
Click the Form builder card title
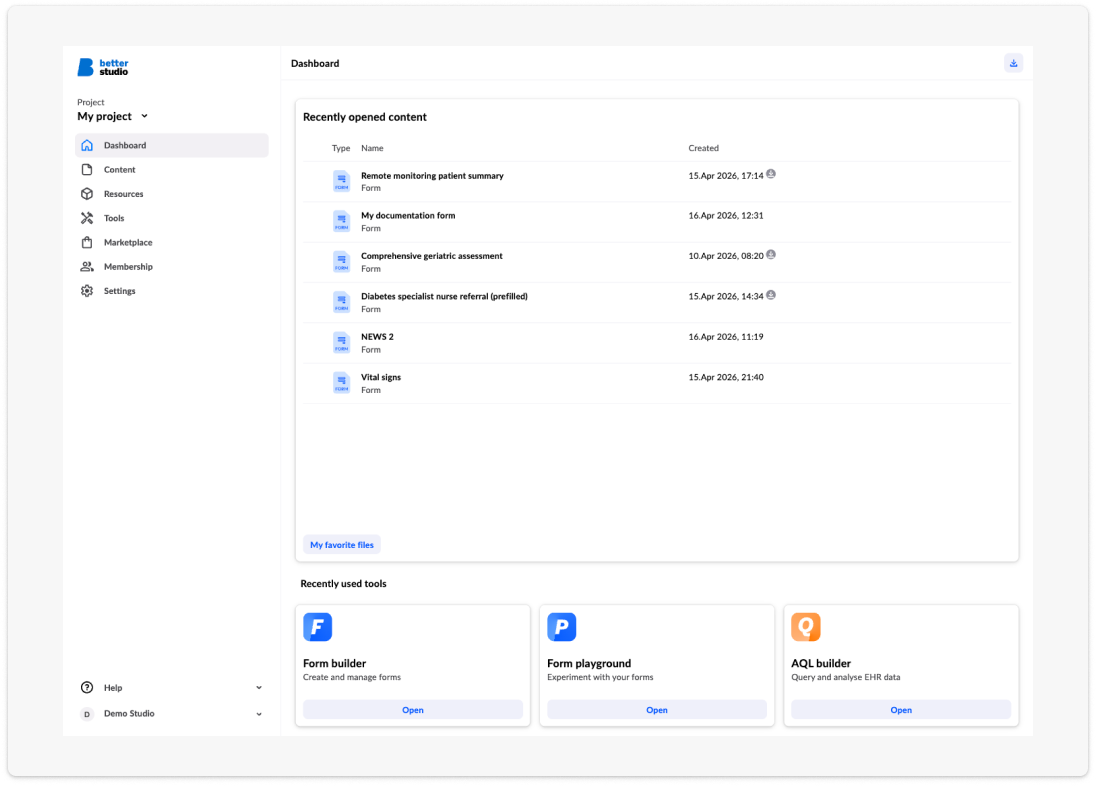coord(334,664)
